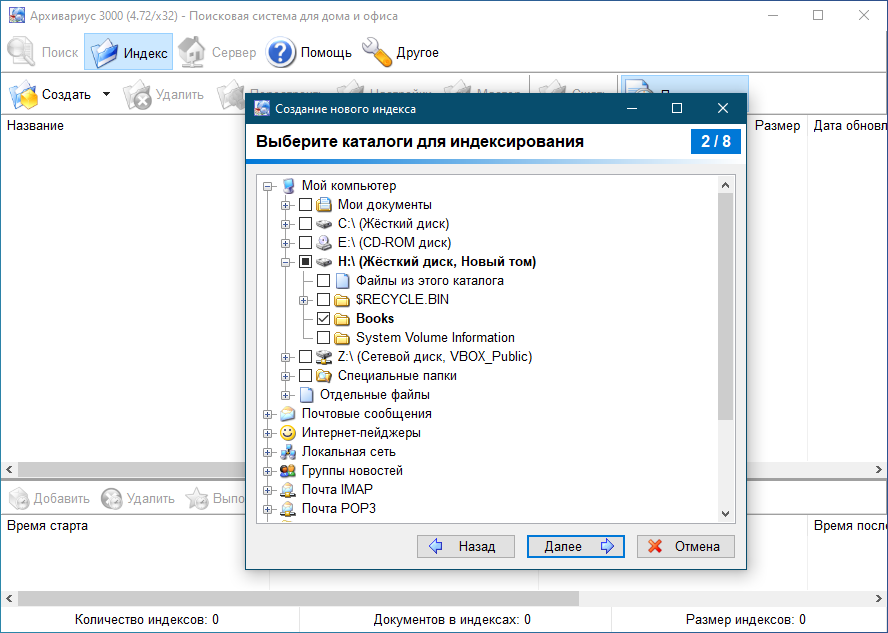The image size is (888, 633).
Task: Click the Размер column header
Action: coord(777,126)
